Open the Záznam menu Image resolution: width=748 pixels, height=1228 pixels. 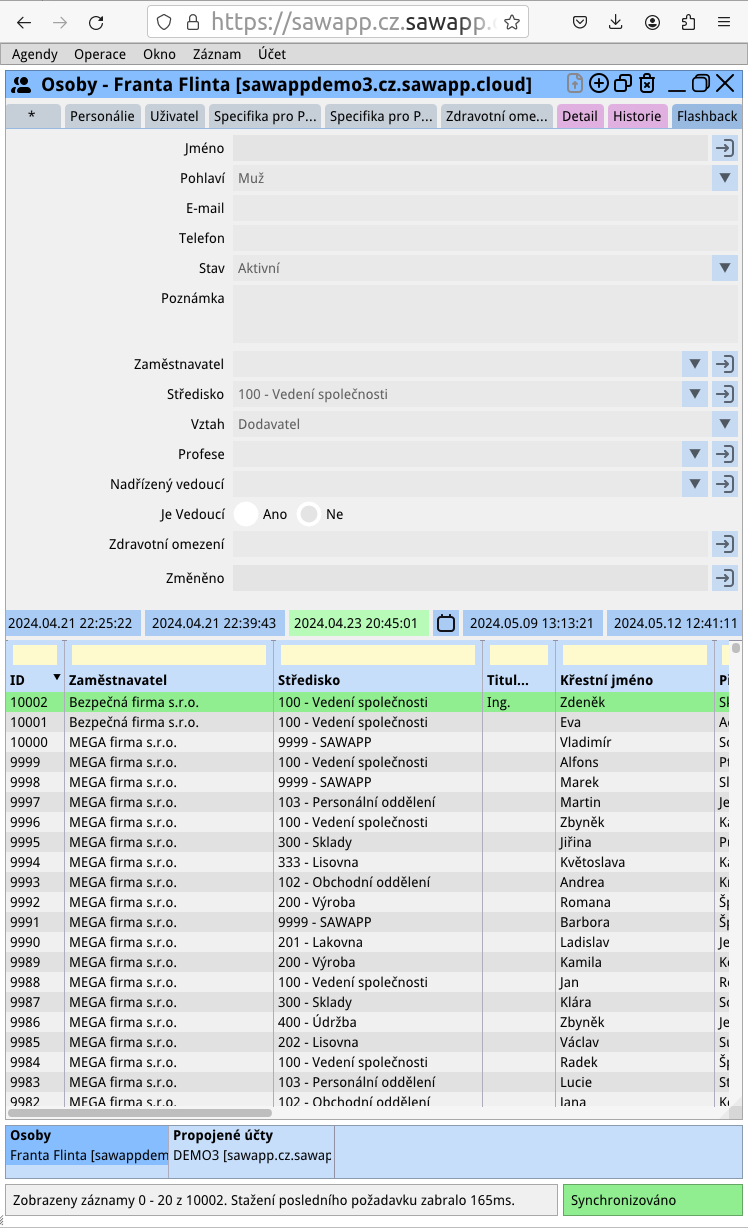coord(216,54)
